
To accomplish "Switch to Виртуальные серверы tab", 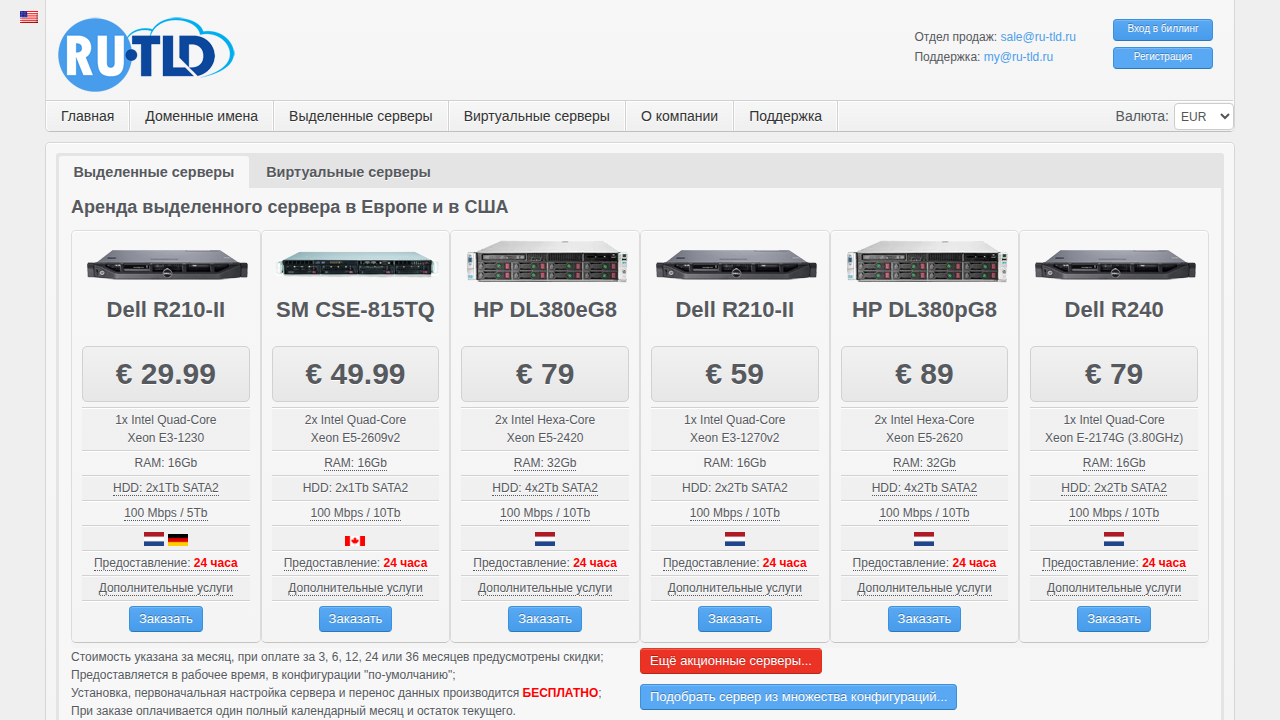I will coord(348,172).
